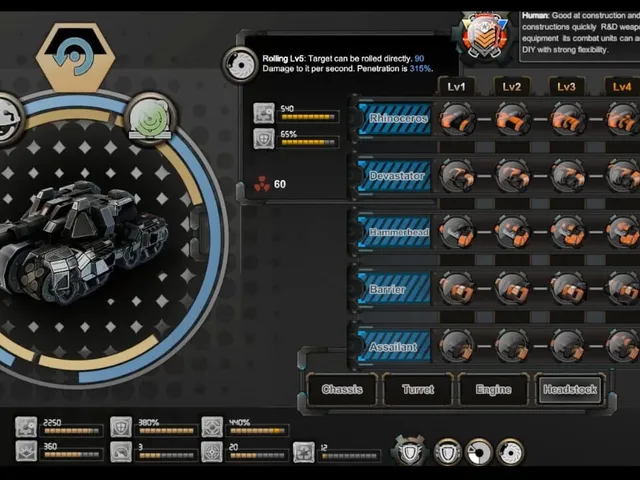Click the tank preview model
640x480 pixels.
point(84,241)
